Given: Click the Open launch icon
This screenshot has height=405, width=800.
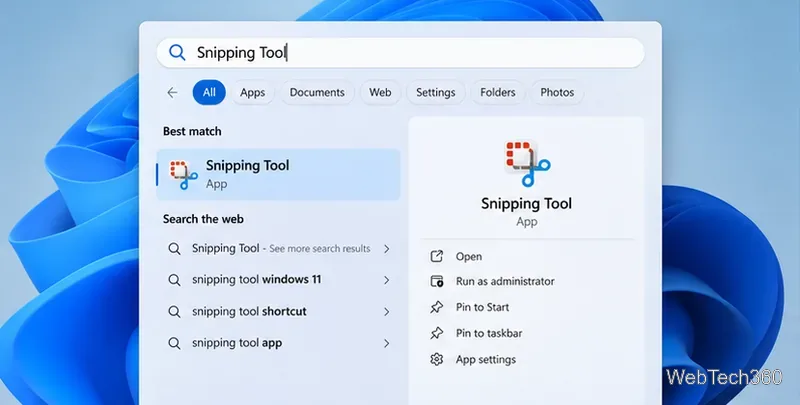Looking at the screenshot, I should click(x=437, y=256).
